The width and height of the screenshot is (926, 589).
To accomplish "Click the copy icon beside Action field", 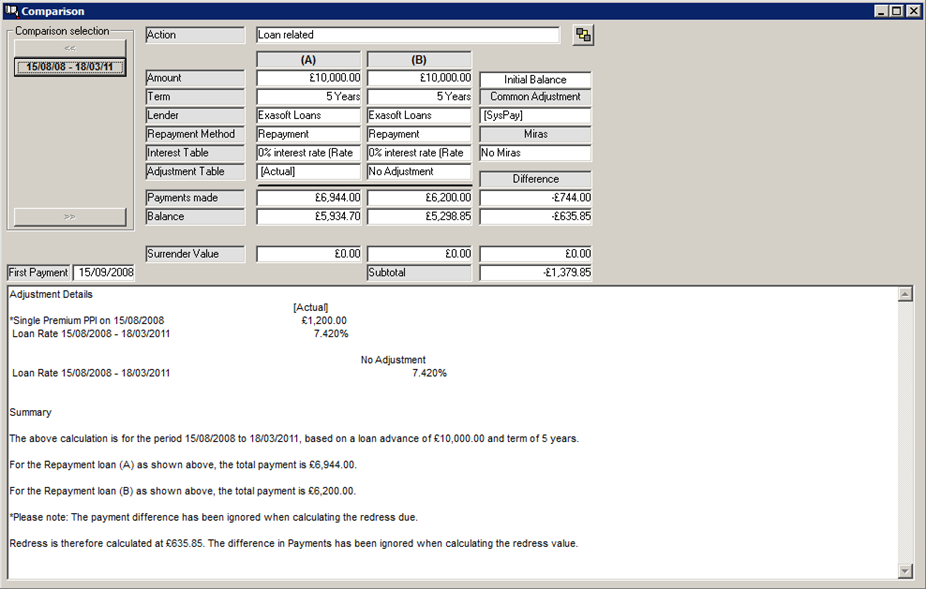I will pyautogui.click(x=583, y=35).
